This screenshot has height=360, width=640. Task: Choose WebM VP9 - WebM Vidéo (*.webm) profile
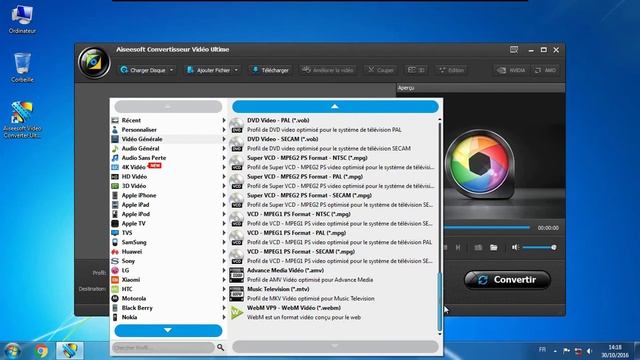(332, 313)
